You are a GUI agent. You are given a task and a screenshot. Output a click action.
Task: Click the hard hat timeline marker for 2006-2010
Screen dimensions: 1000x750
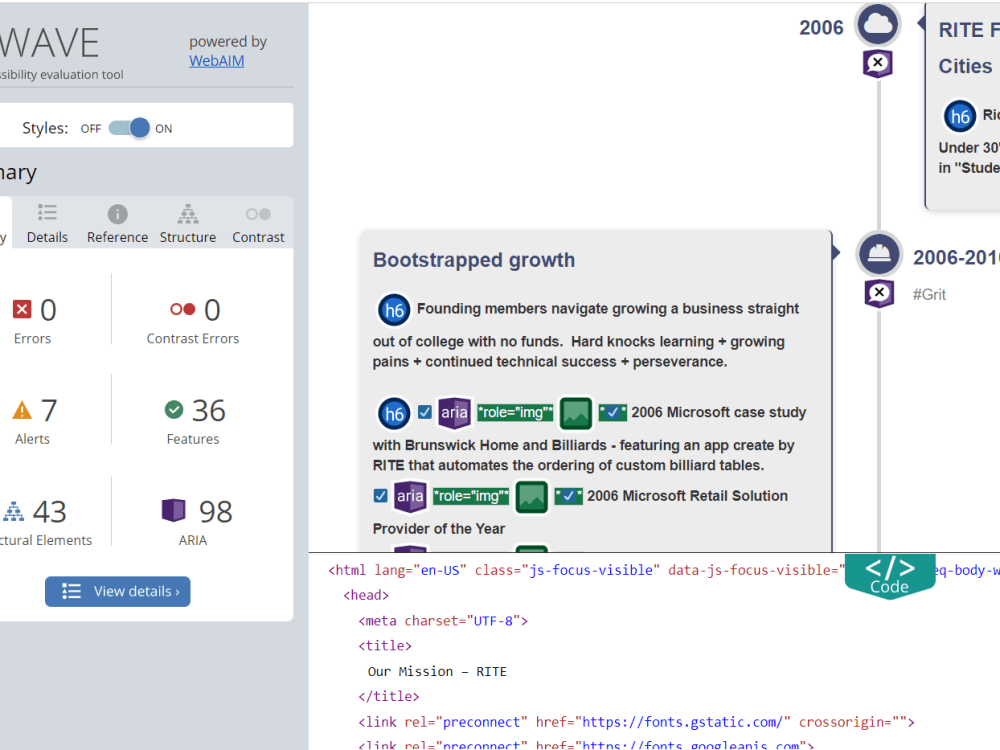(x=879, y=253)
